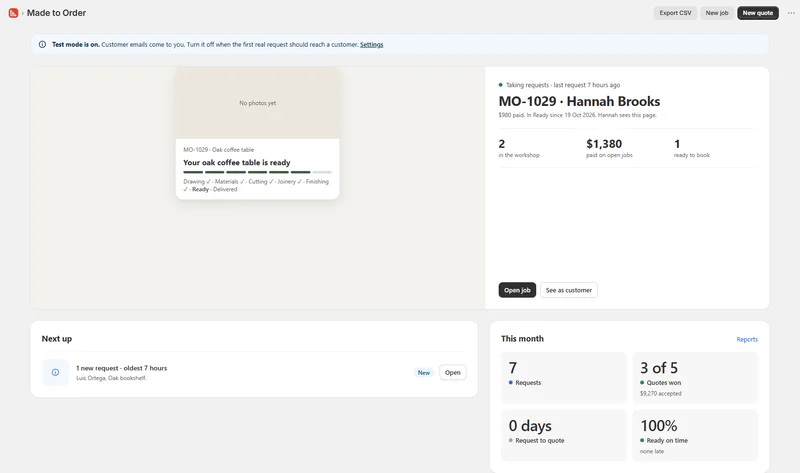Click the '1' ready to book value
The image size is (800, 473).
pyautogui.click(x=677, y=144)
